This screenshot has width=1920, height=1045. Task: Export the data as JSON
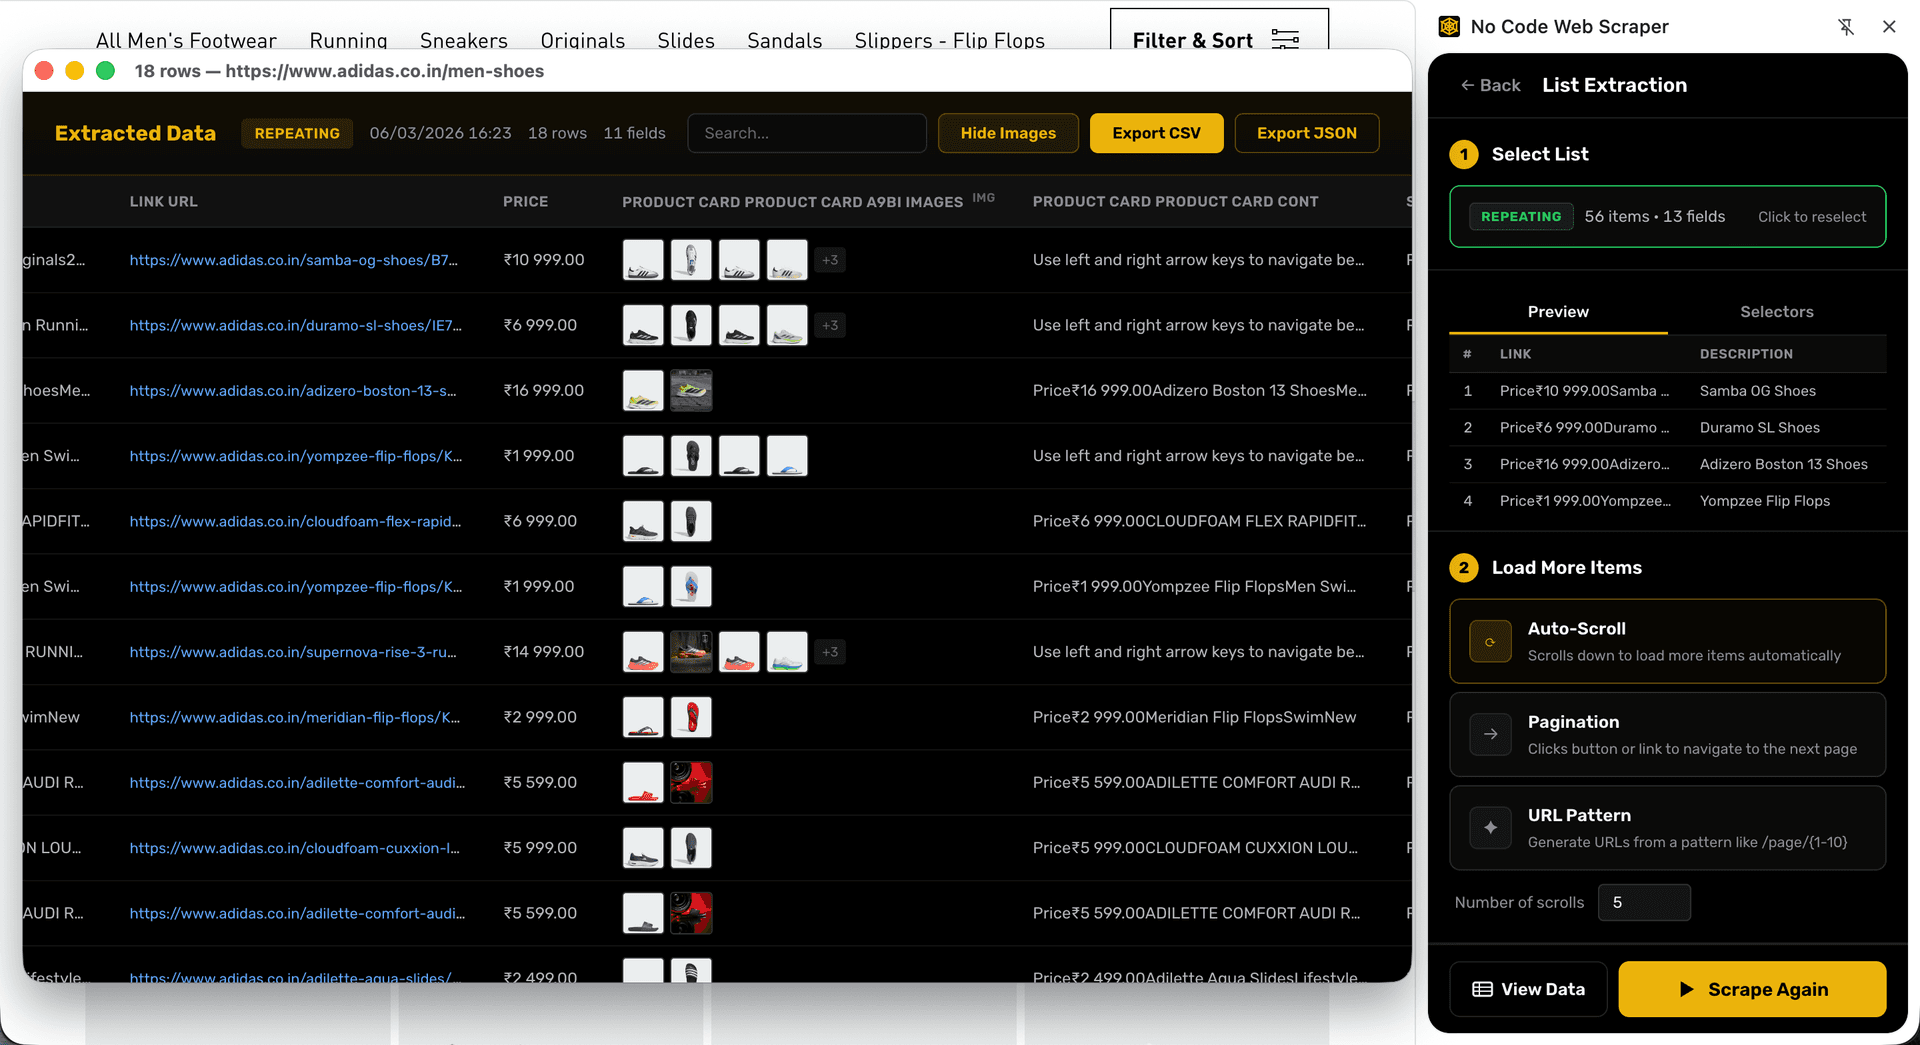(x=1307, y=133)
